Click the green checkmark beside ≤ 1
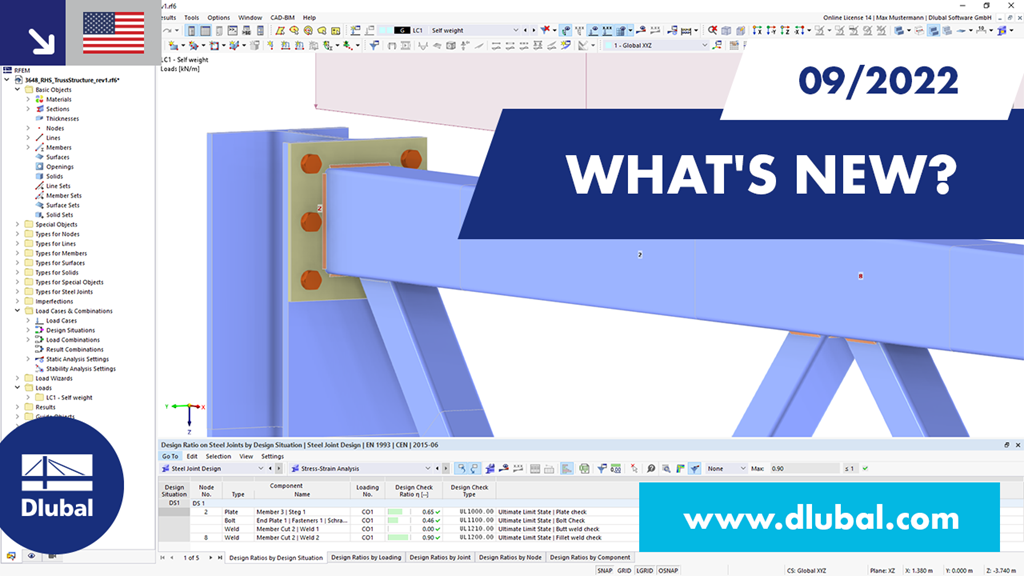The width and height of the screenshot is (1024, 576). coord(865,468)
